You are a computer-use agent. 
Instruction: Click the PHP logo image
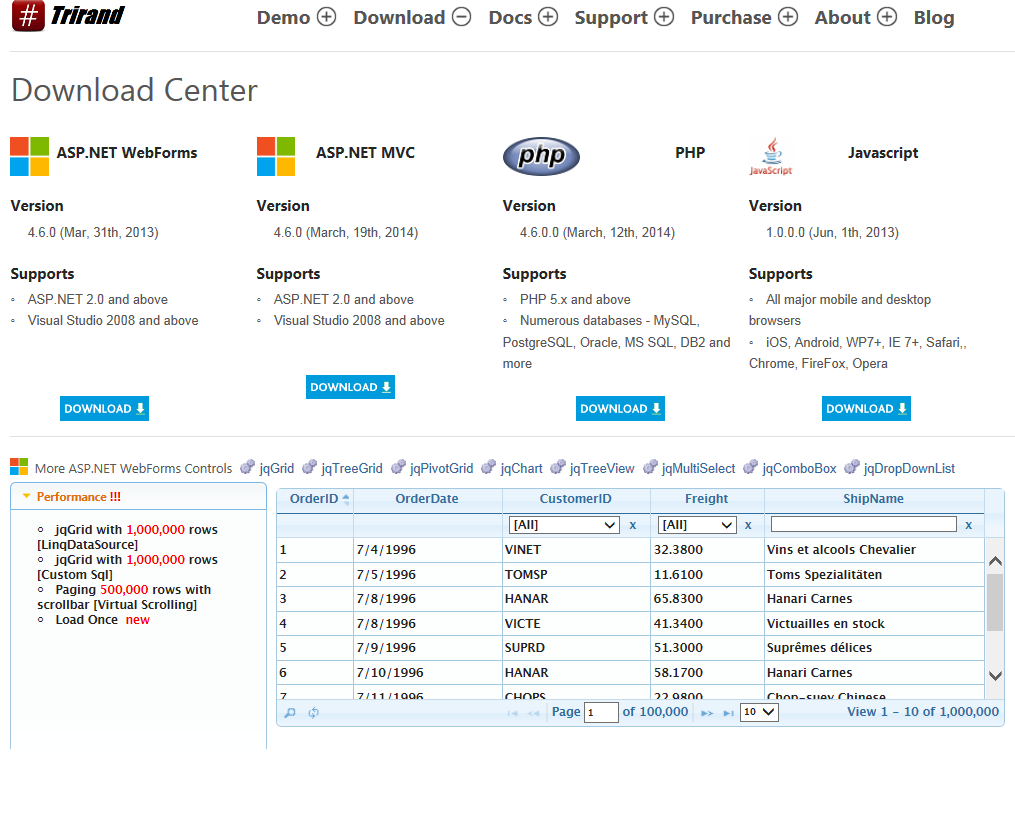coord(541,156)
